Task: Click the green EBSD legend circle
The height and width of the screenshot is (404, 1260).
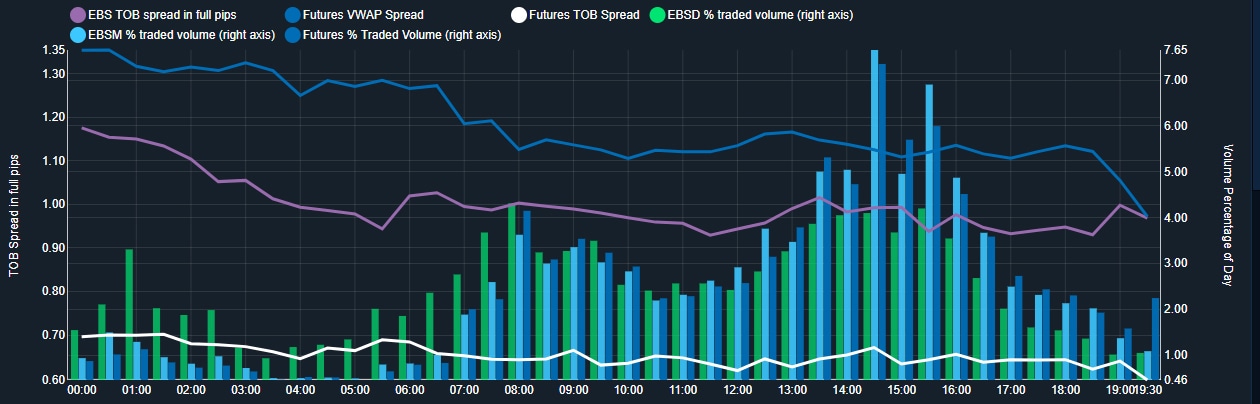Action: pyautogui.click(x=656, y=15)
